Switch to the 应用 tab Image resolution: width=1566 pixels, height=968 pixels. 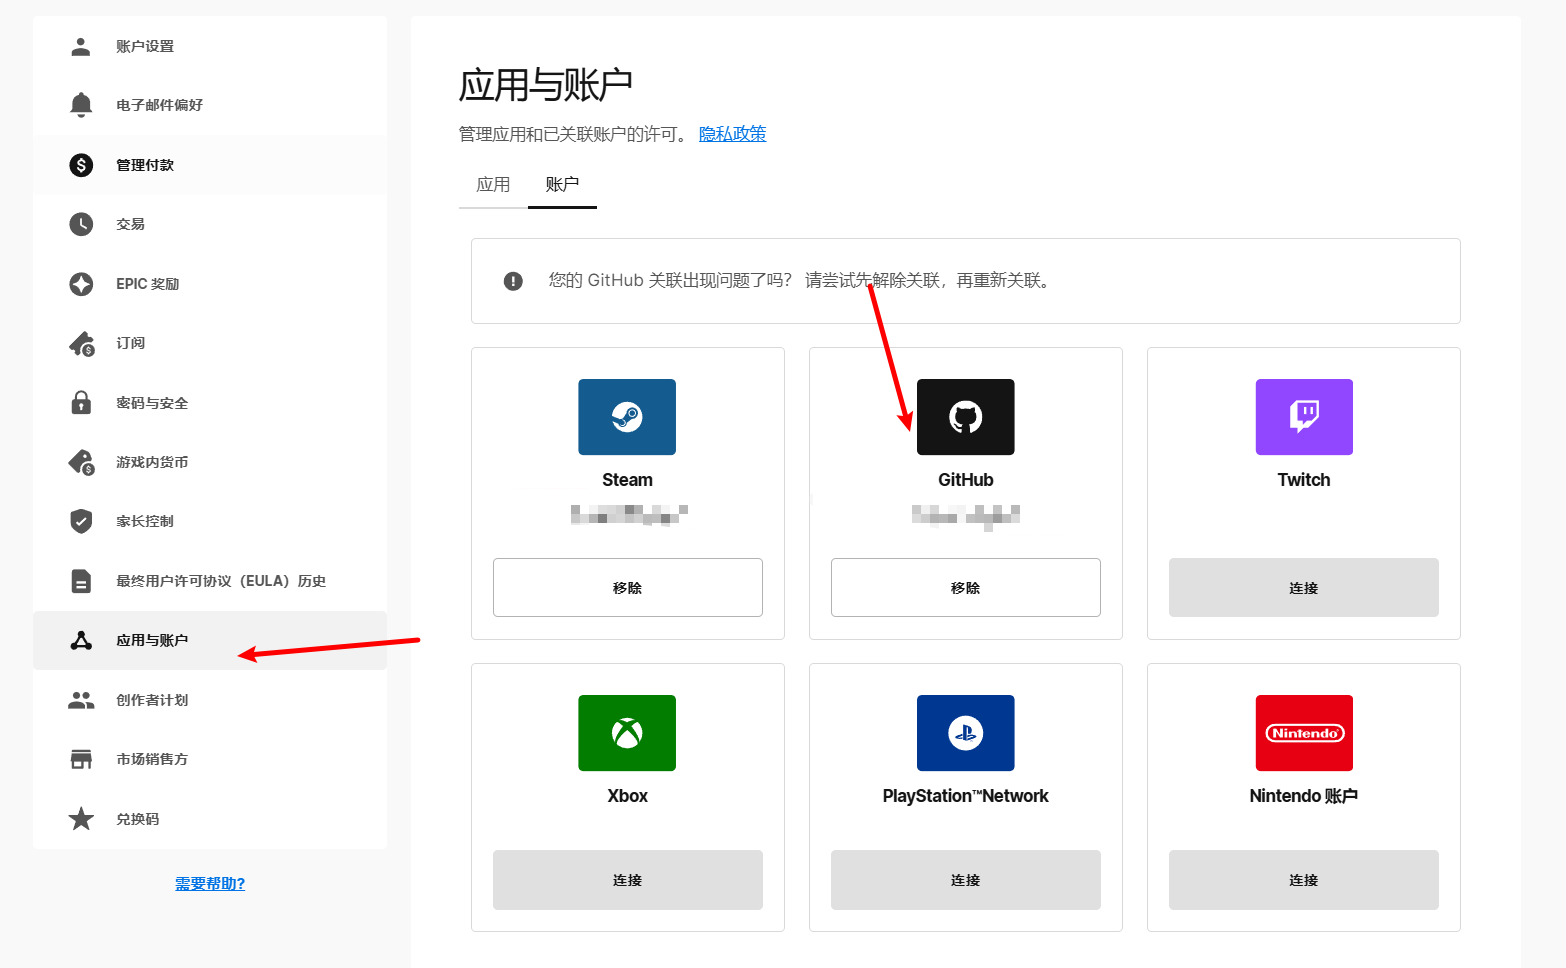tap(493, 185)
